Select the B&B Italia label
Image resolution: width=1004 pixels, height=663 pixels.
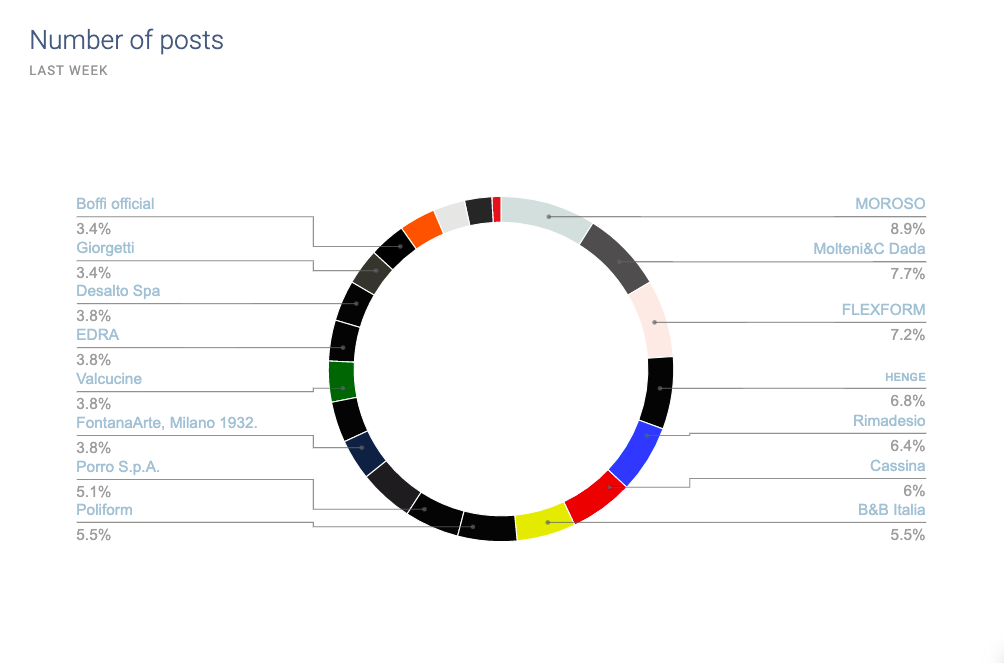891,510
